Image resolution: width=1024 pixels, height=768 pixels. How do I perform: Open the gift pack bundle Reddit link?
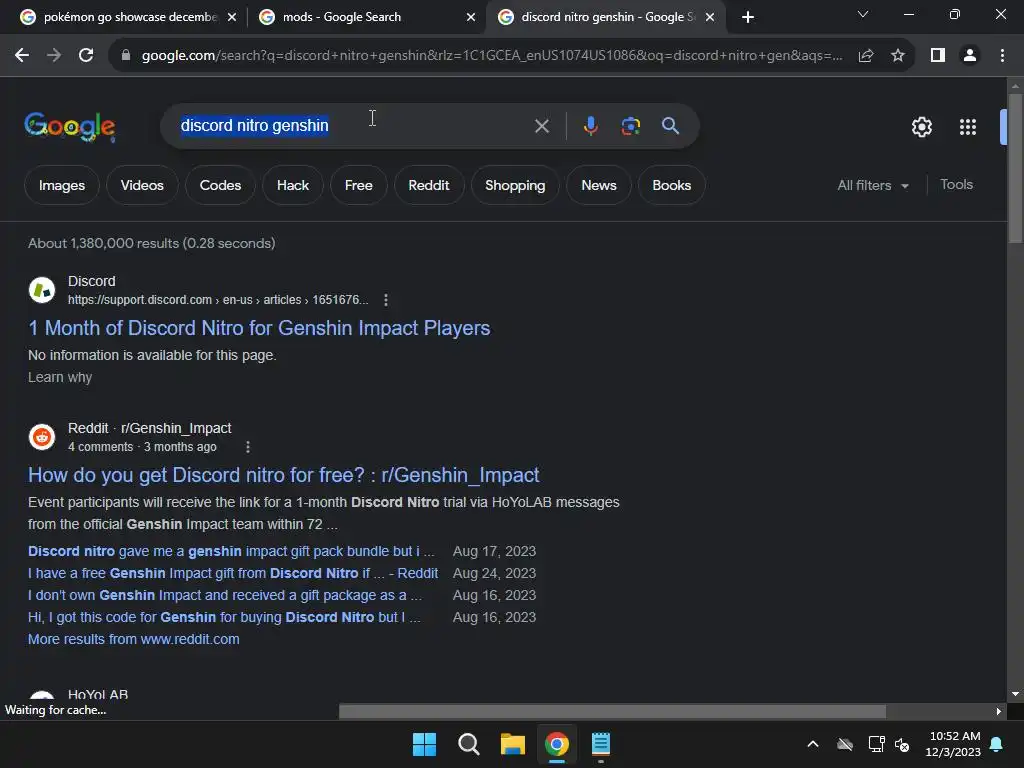click(x=231, y=551)
